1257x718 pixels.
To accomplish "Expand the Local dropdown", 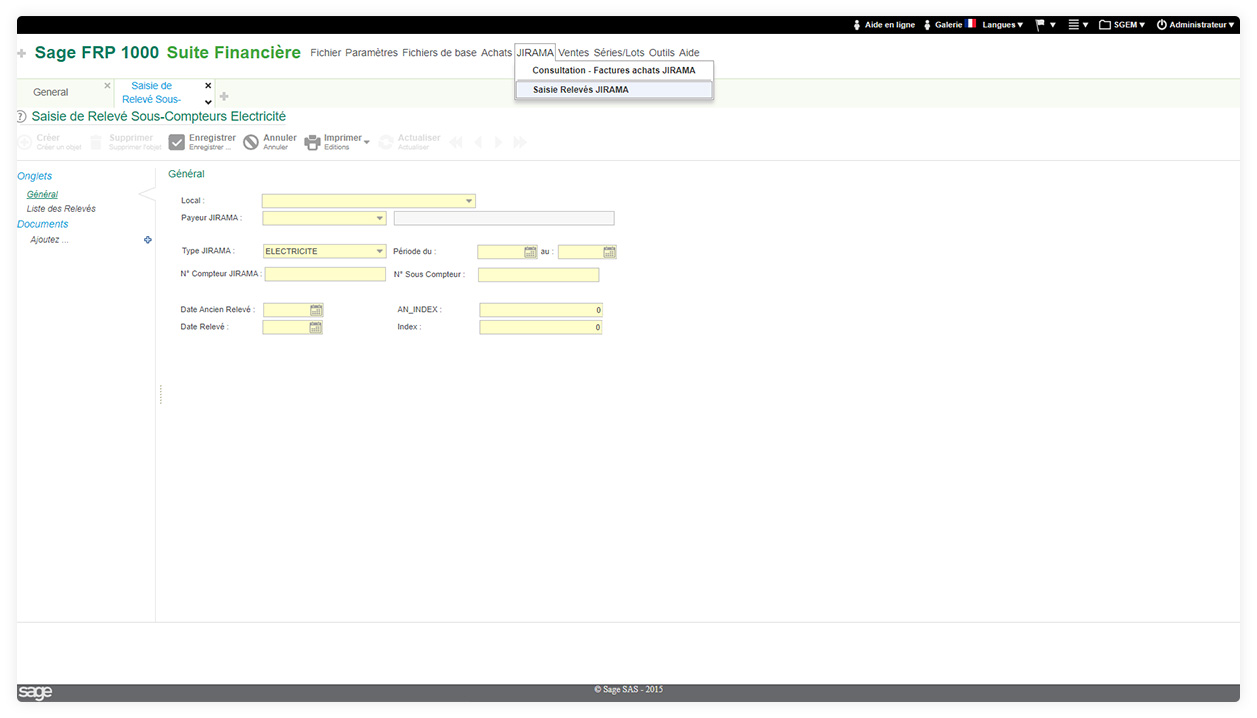I will click(x=469, y=201).
